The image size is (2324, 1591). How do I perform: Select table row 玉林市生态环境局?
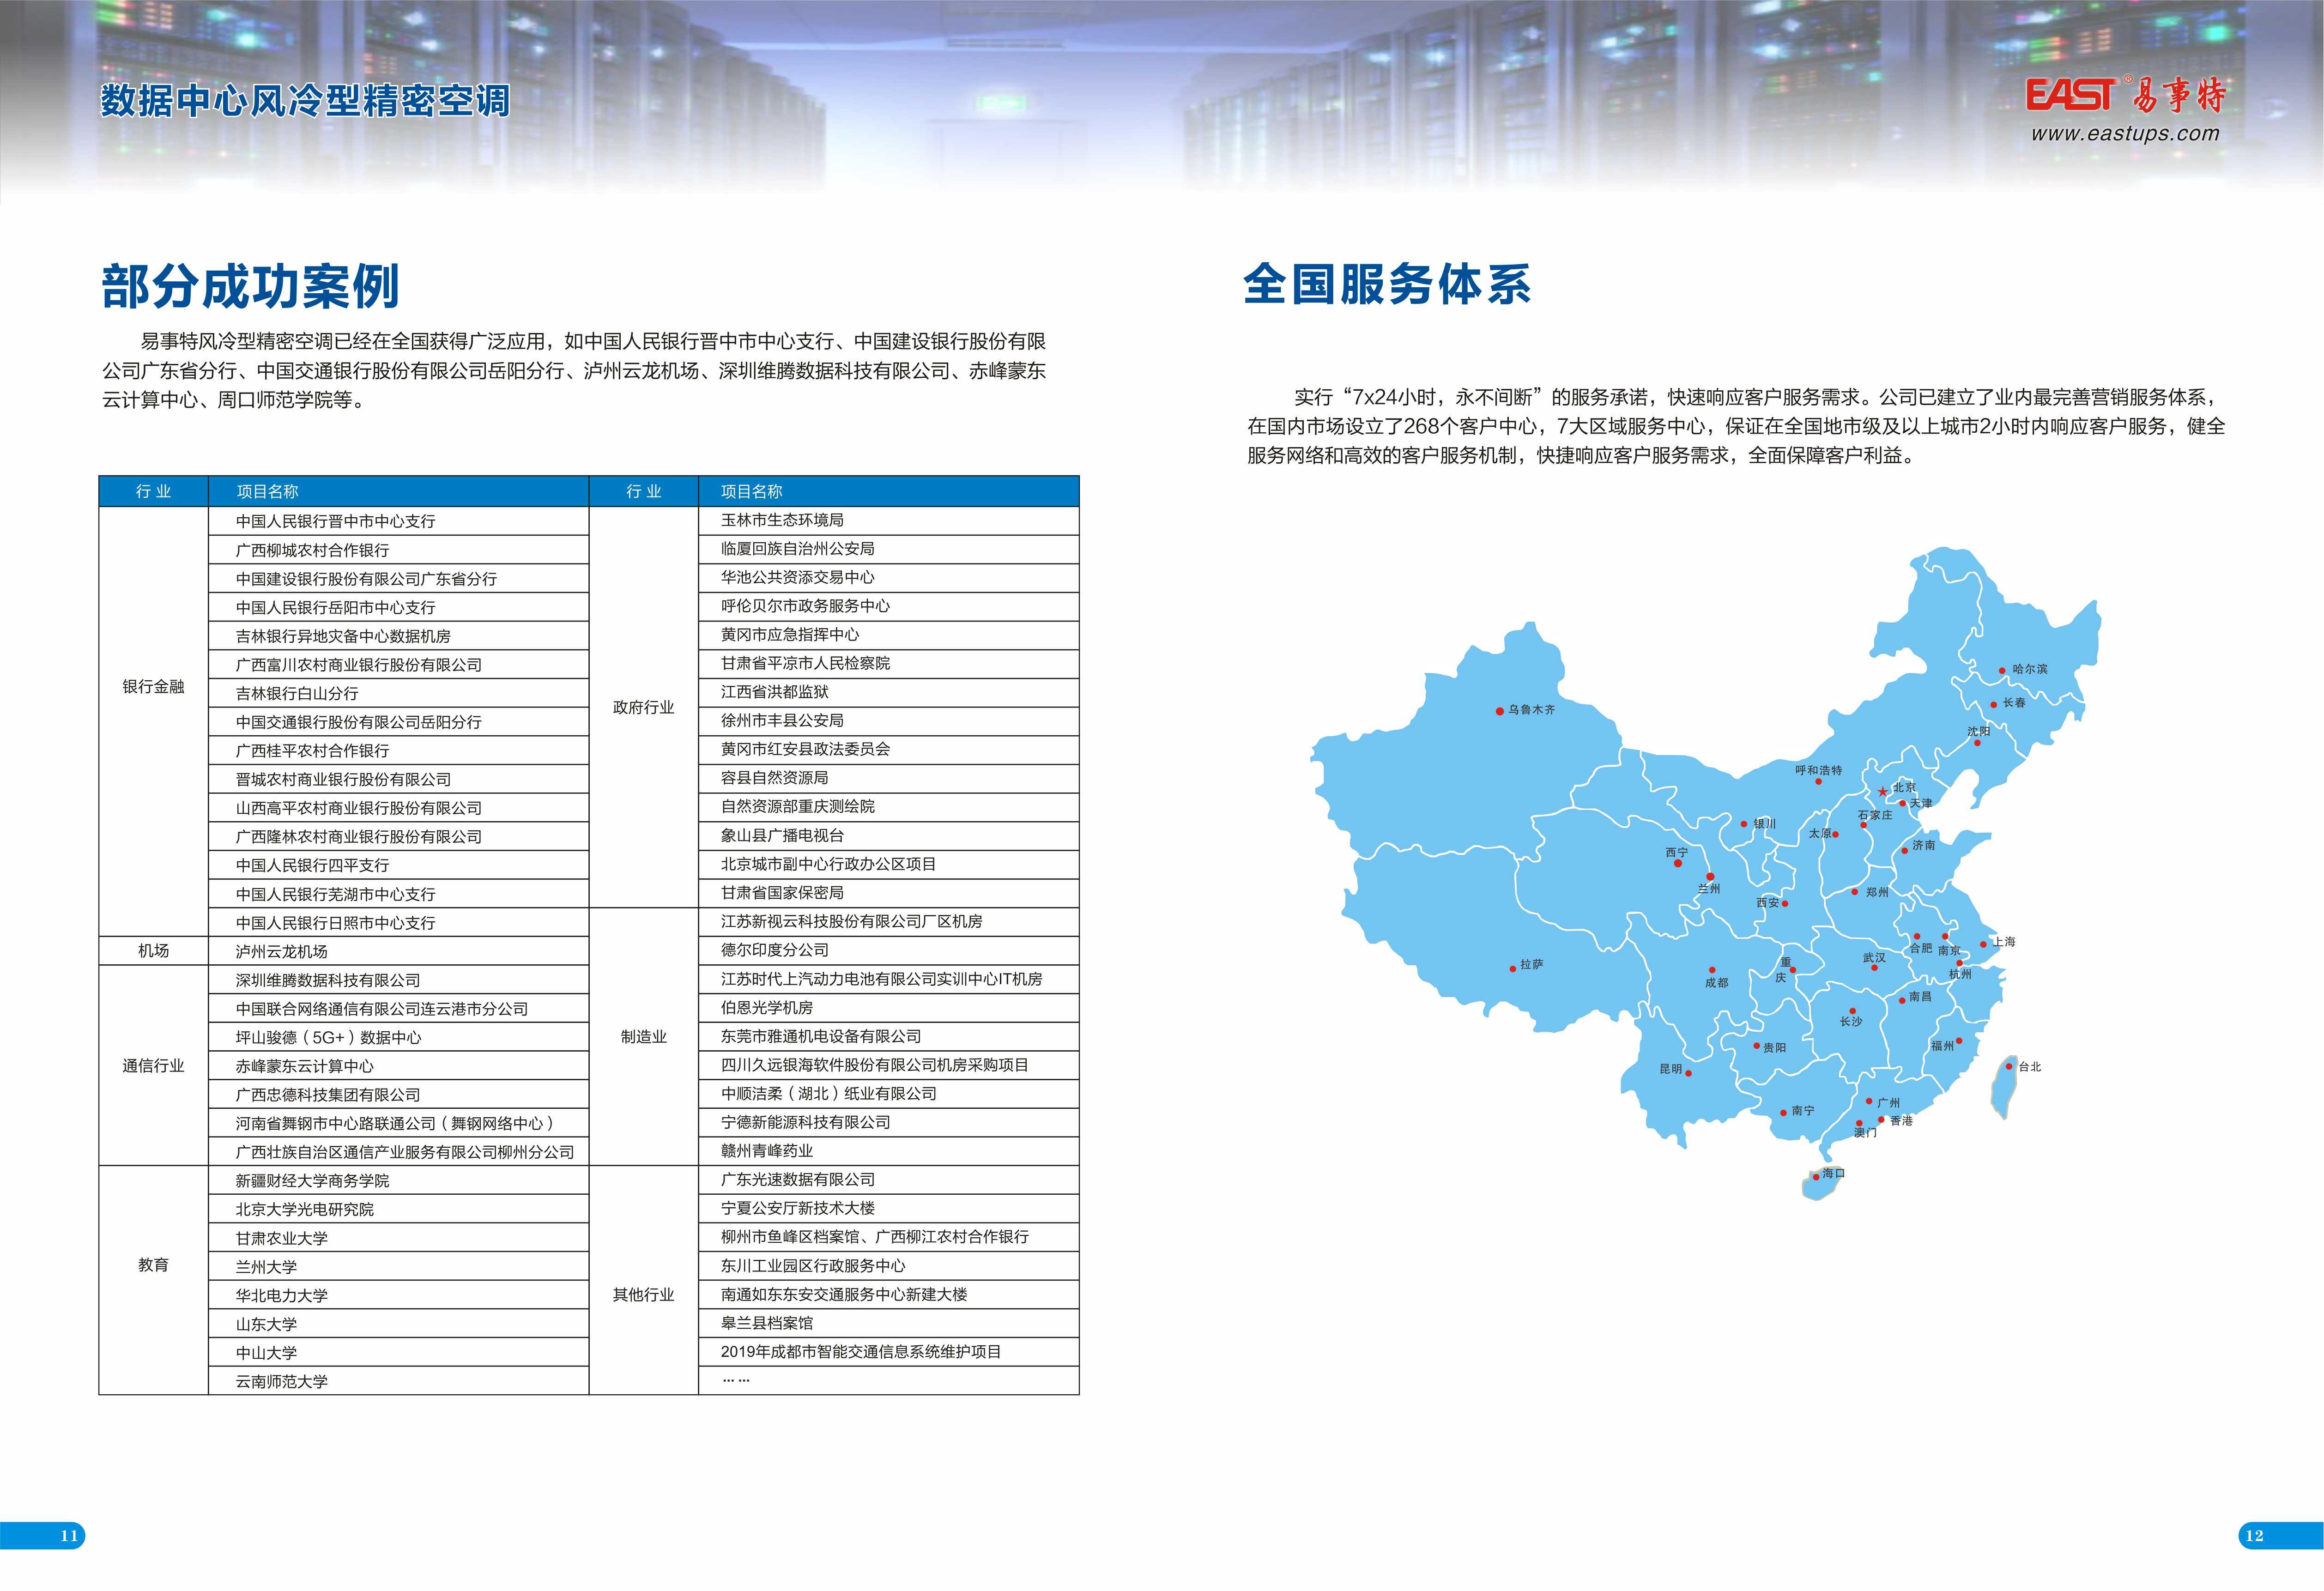tap(888, 520)
